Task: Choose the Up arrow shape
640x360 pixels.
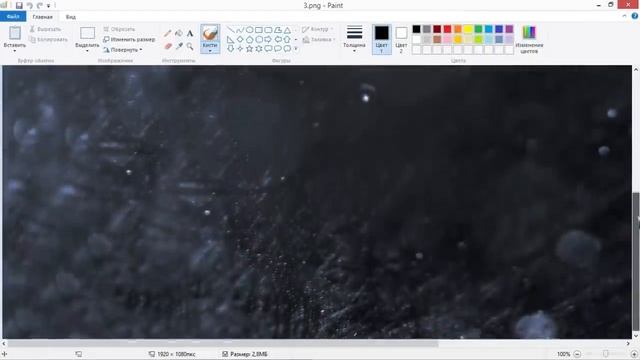Action: (287, 40)
